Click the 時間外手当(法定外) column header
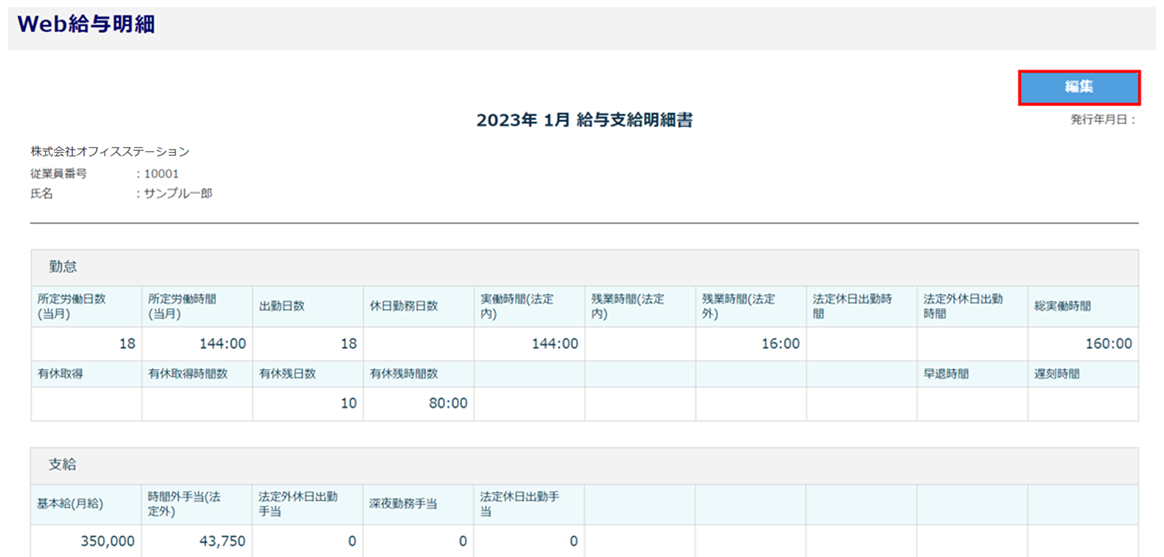Viewport: 1164px width, 557px height. (x=197, y=504)
